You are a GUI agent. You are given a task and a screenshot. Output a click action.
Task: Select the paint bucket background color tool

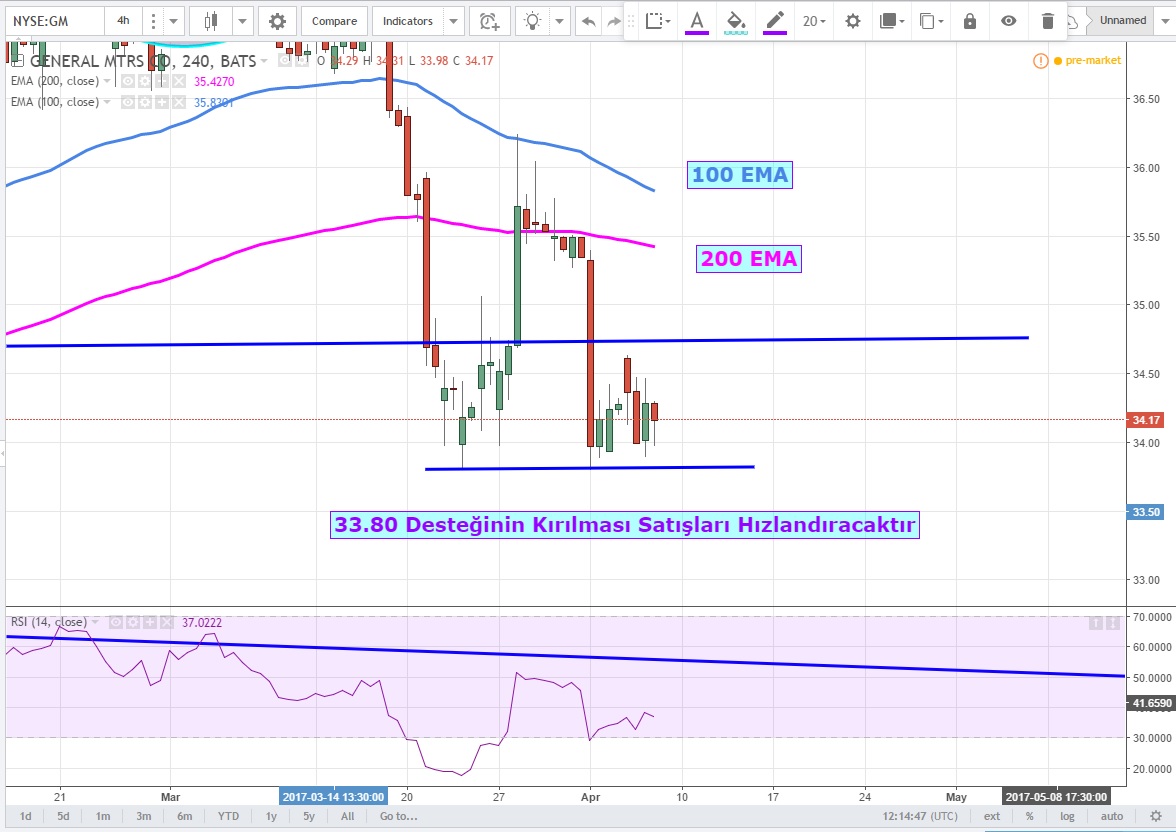tap(735, 21)
